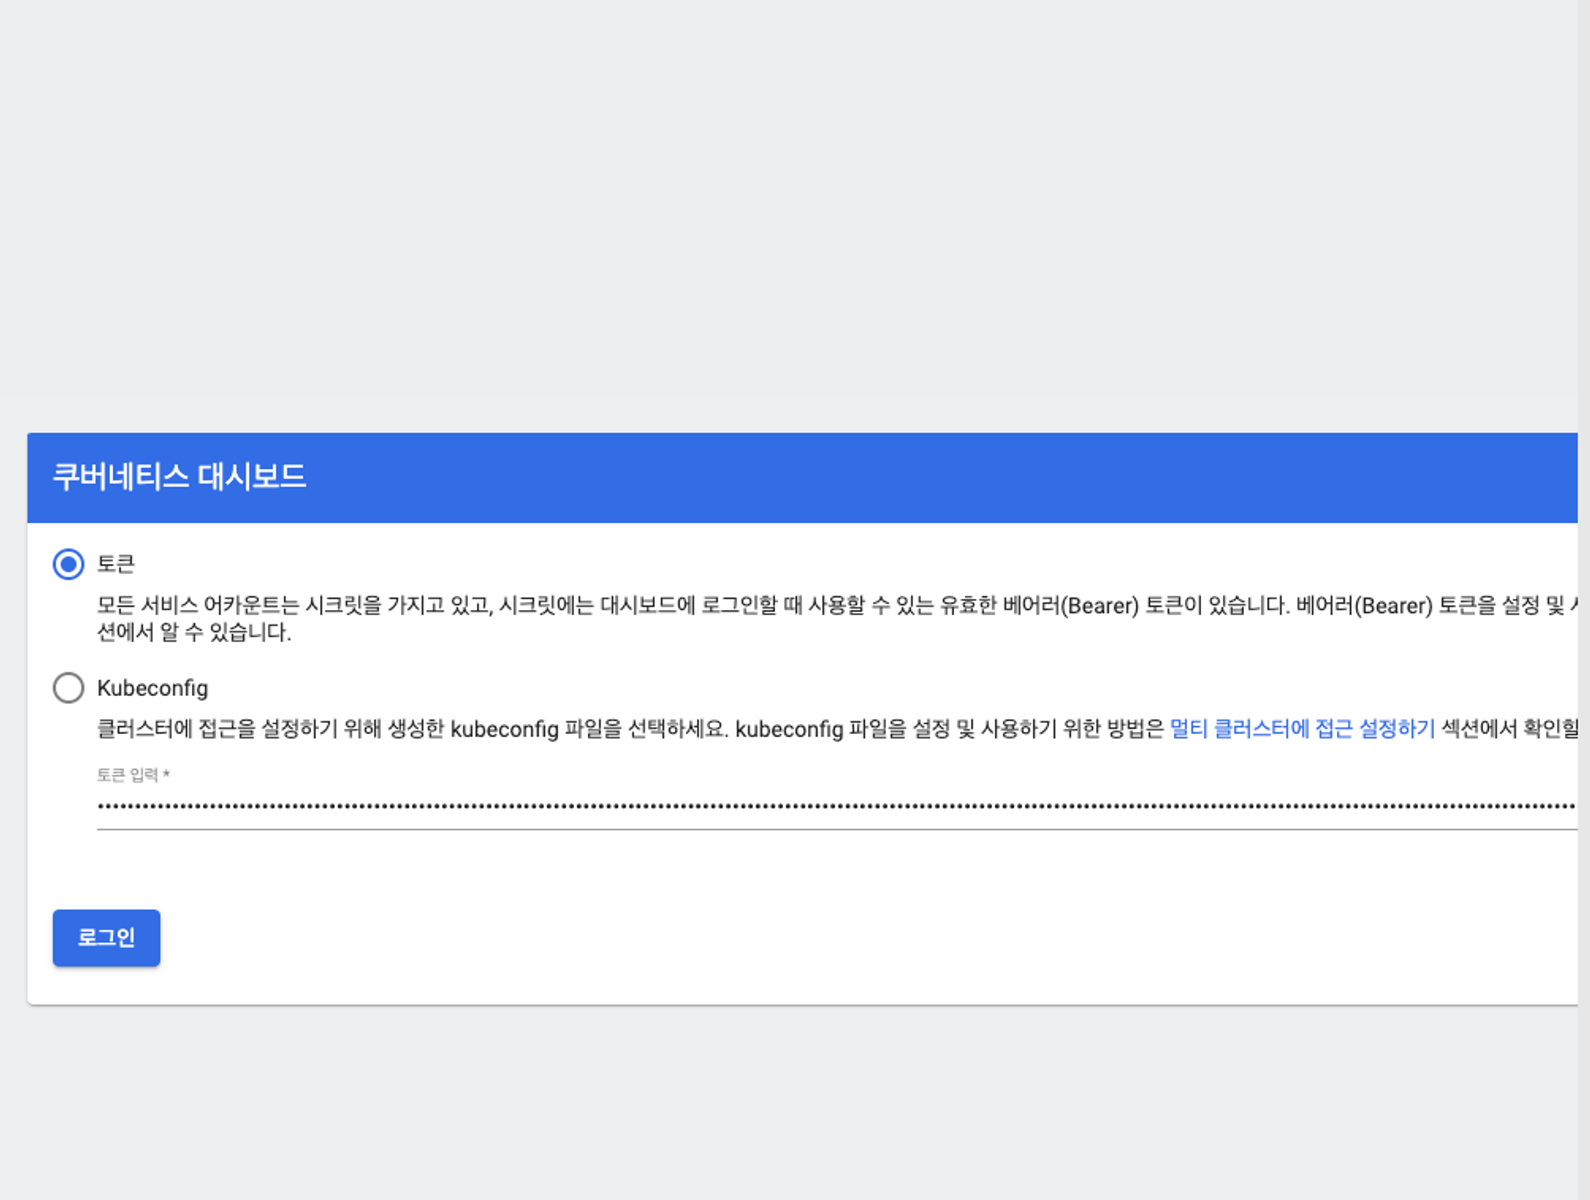Click the 로그인 button
The image size is (1590, 1200).
106,938
